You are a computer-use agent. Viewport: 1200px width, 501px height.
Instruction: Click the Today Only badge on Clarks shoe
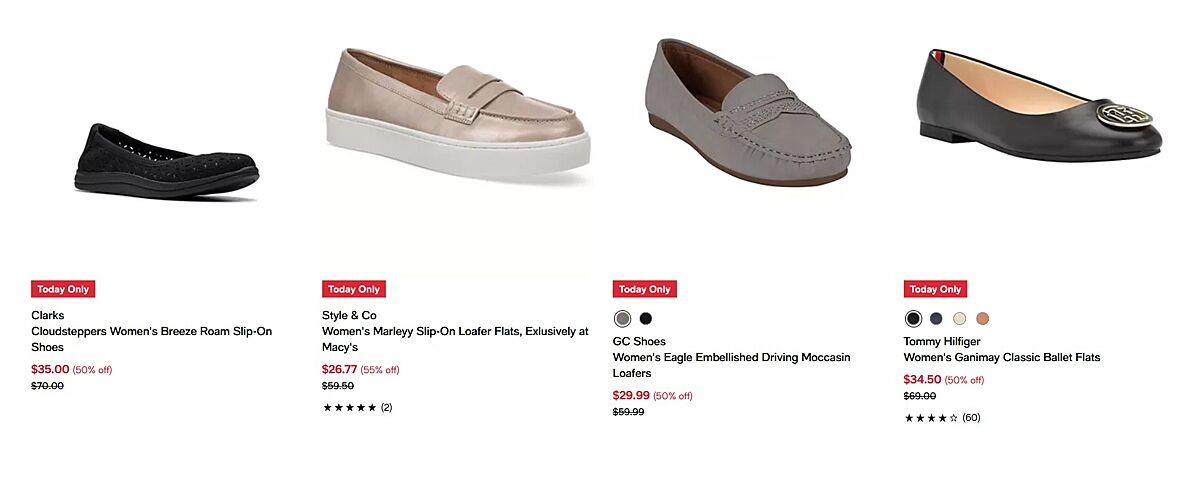click(63, 289)
